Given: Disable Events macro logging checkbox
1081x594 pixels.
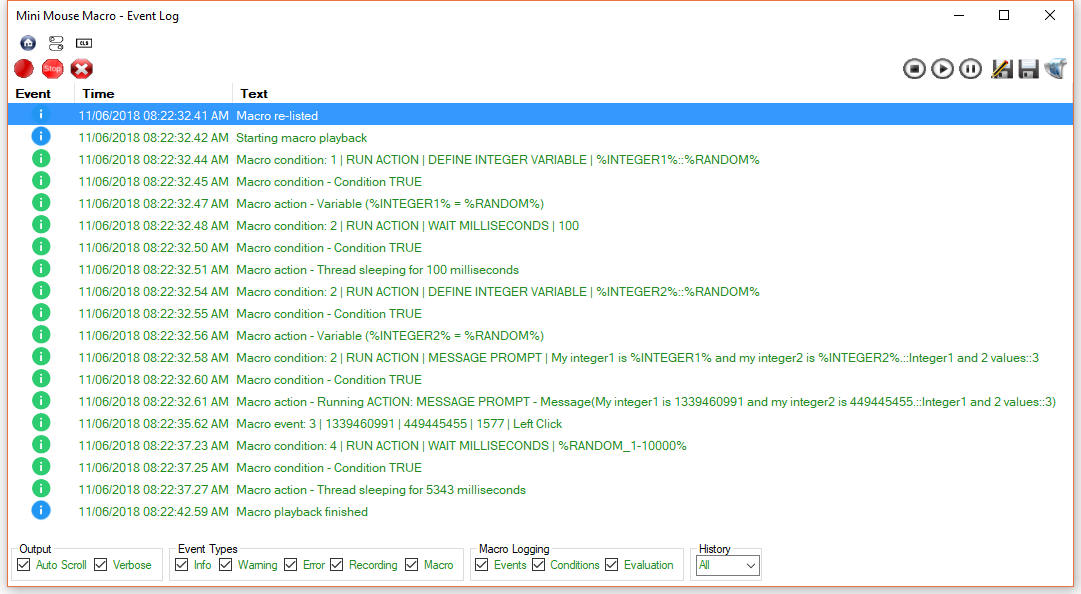Looking at the screenshot, I should point(482,564).
